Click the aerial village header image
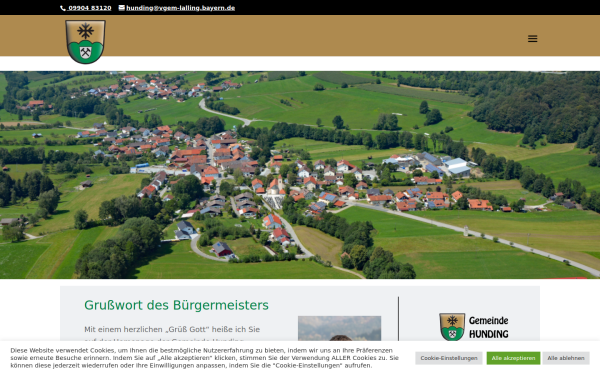 pyautogui.click(x=300, y=175)
